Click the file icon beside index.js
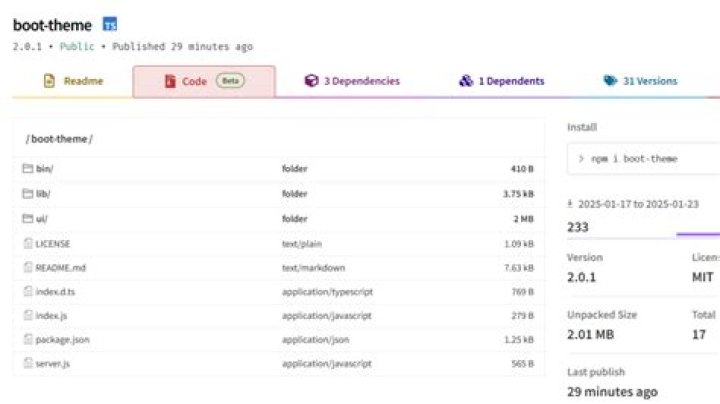This screenshot has height=404, width=720. click(x=28, y=315)
